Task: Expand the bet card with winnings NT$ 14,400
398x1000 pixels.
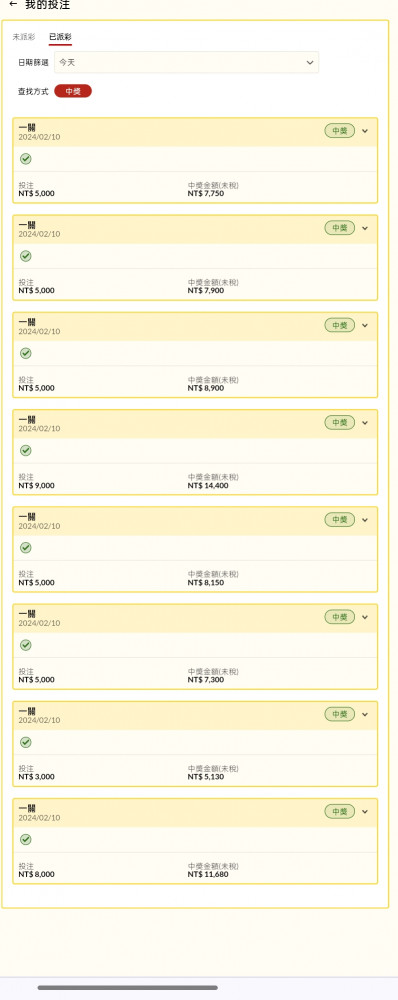Action: pyautogui.click(x=365, y=422)
